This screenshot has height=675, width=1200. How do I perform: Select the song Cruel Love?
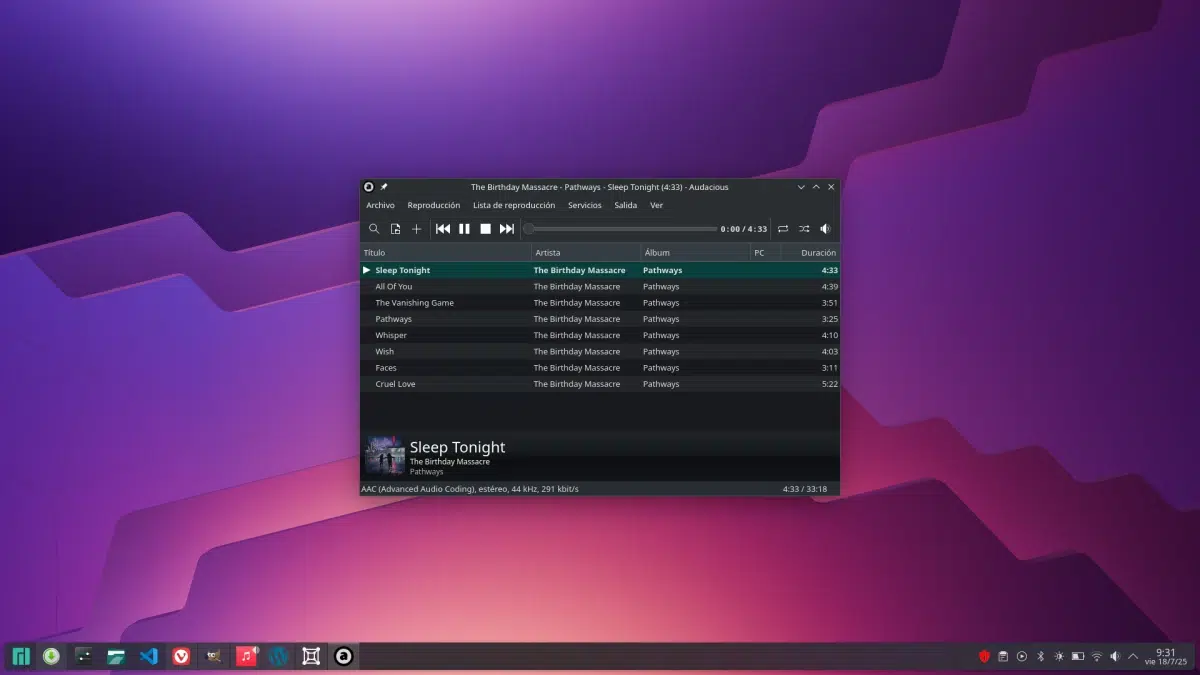point(395,384)
